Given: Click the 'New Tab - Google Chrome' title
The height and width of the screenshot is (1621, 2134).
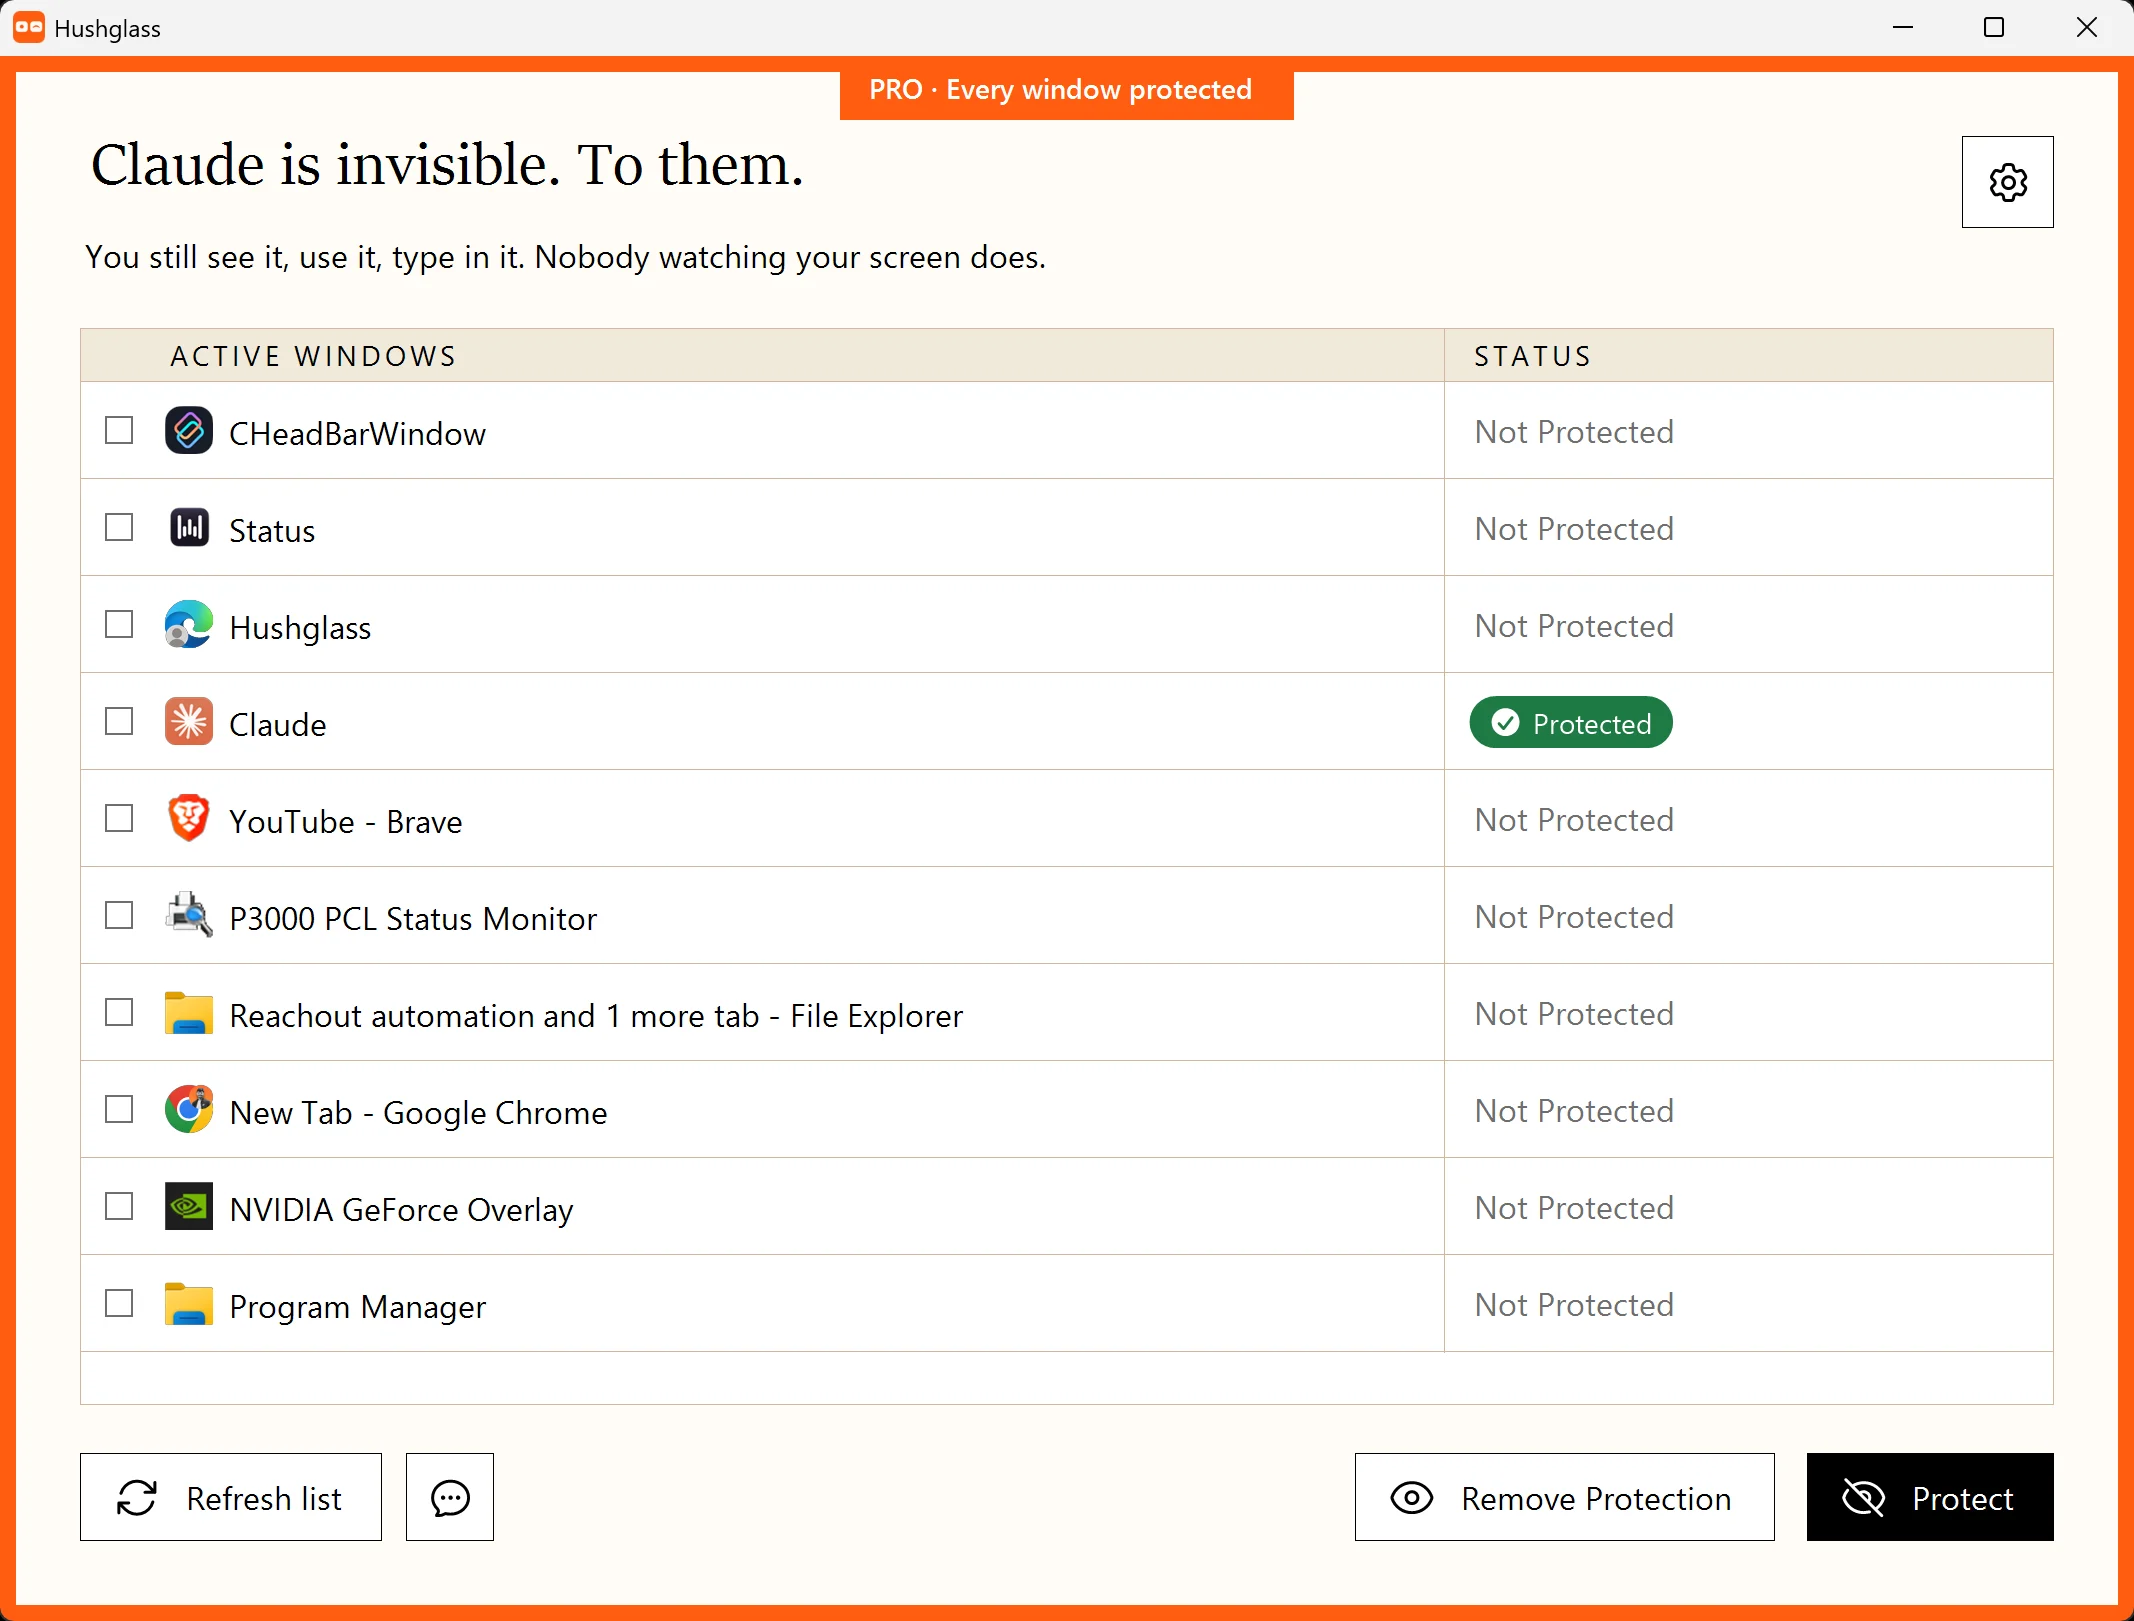Looking at the screenshot, I should [x=418, y=1113].
